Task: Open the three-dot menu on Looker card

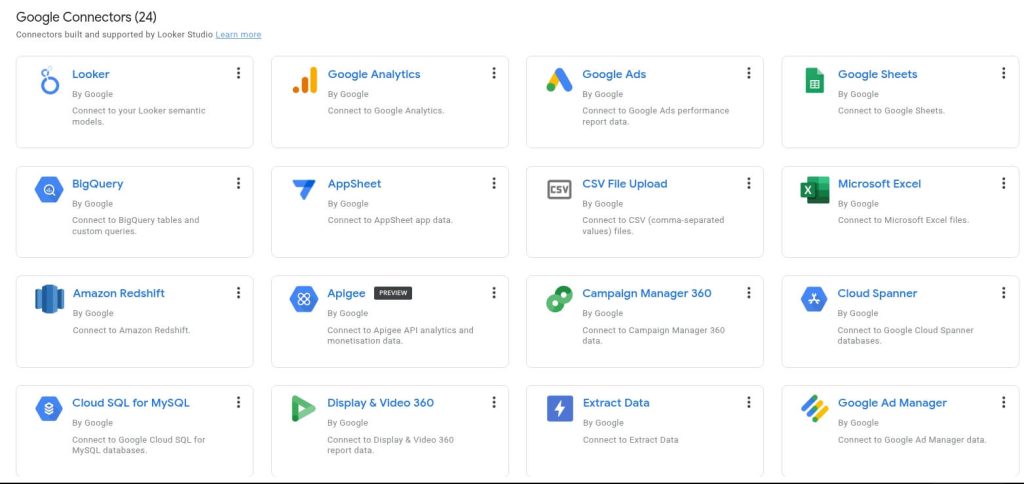Action: 238,73
